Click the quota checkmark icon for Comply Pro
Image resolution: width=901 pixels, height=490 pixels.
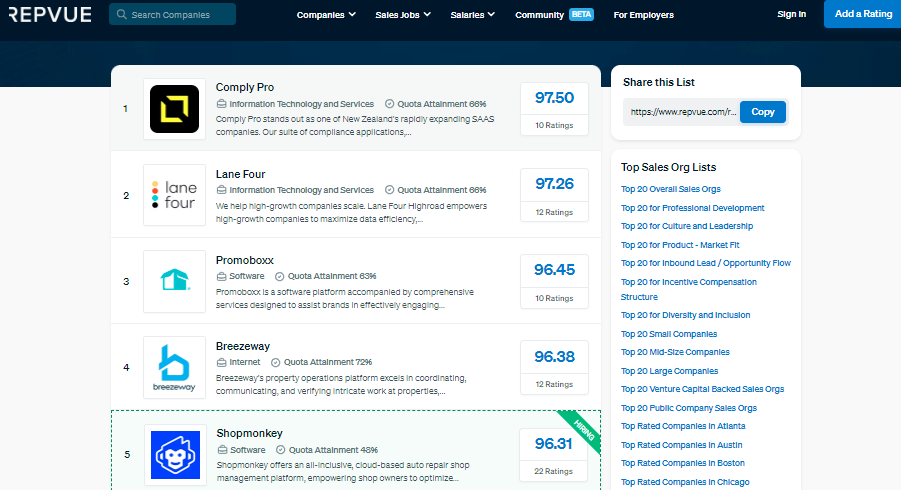coord(389,104)
